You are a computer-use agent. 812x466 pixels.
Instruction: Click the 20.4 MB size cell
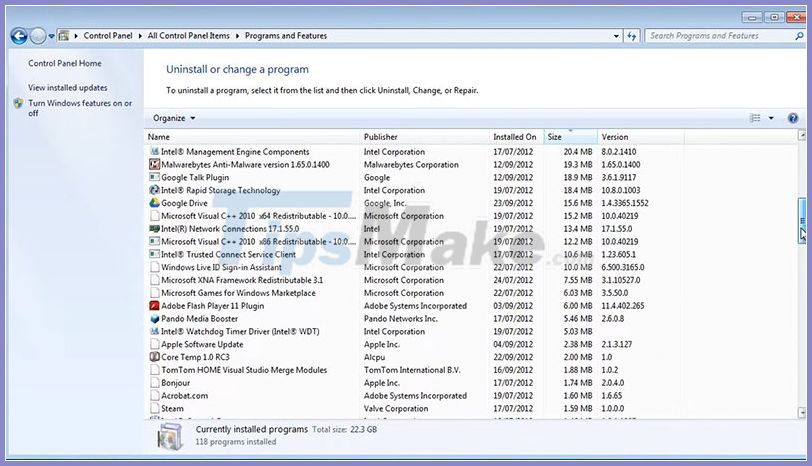click(577, 152)
